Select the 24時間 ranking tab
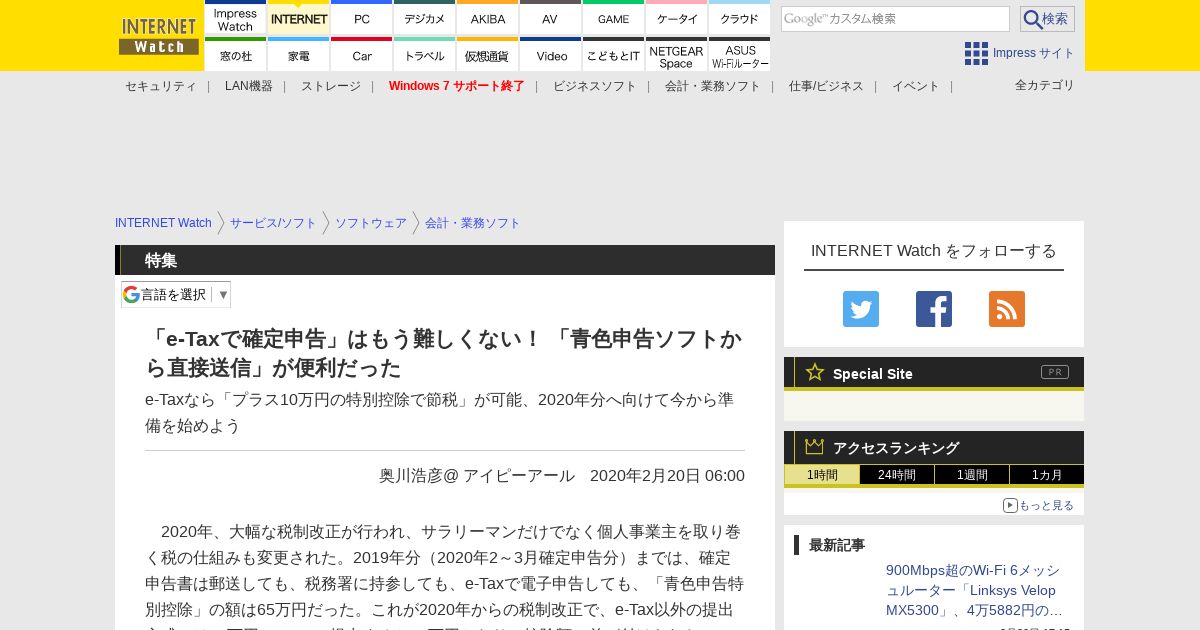This screenshot has width=1200, height=630. [x=897, y=475]
